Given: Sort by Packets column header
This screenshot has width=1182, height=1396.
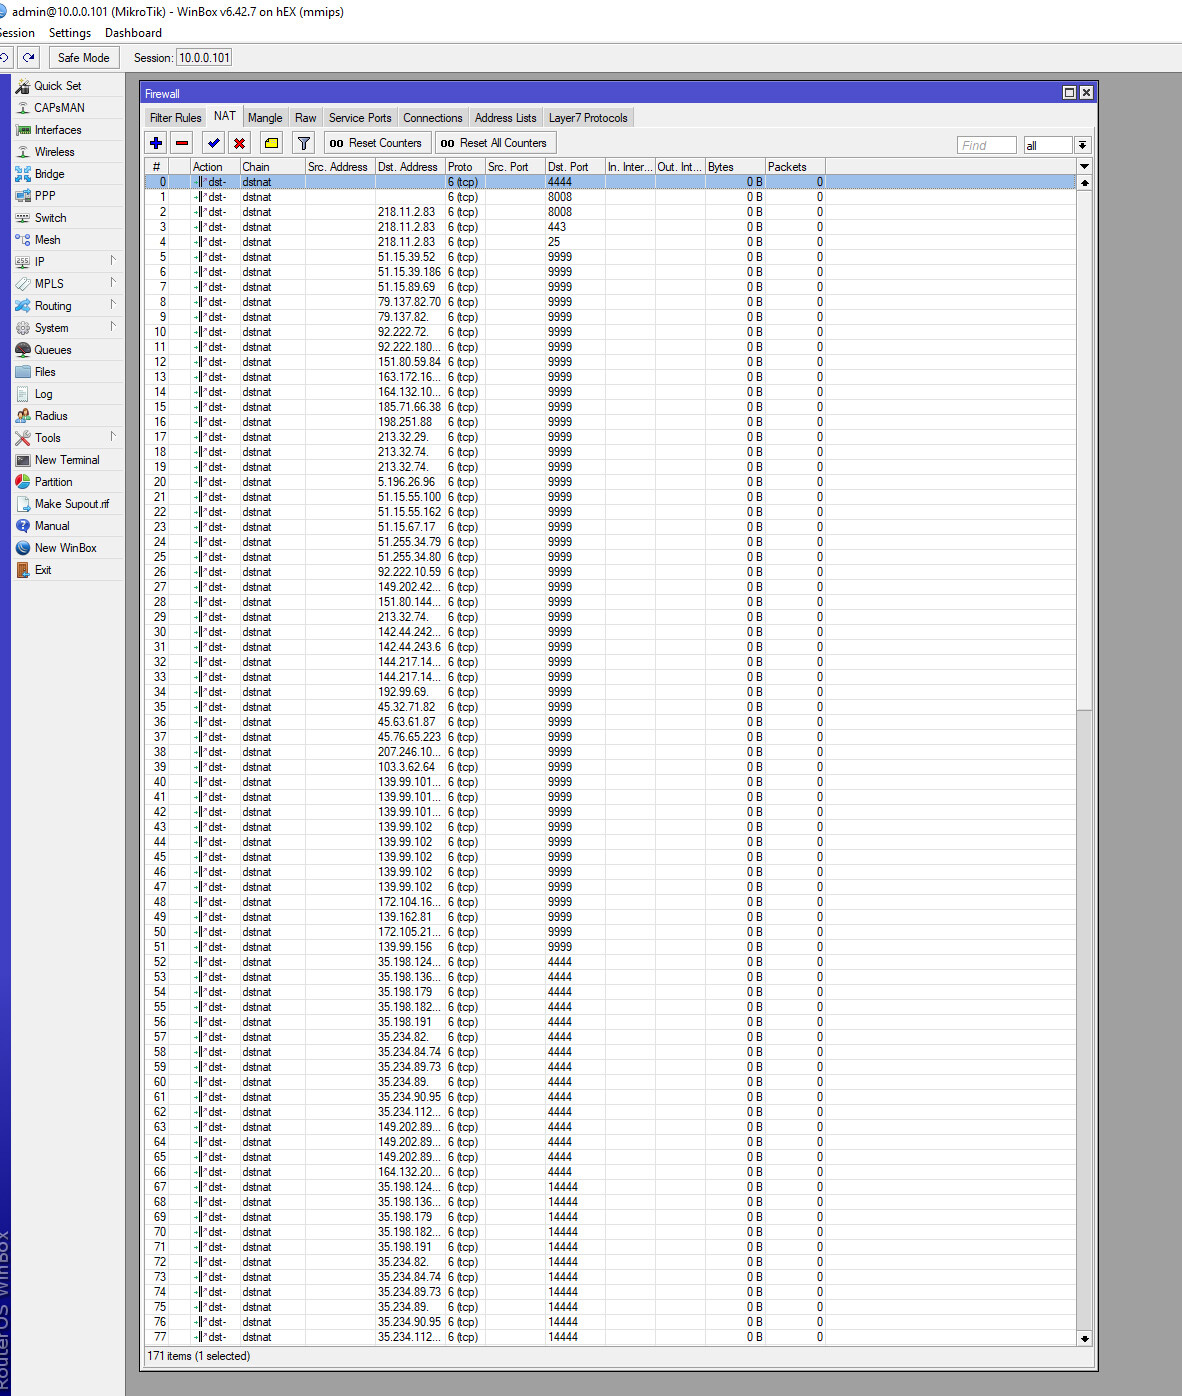Looking at the screenshot, I should [x=795, y=167].
